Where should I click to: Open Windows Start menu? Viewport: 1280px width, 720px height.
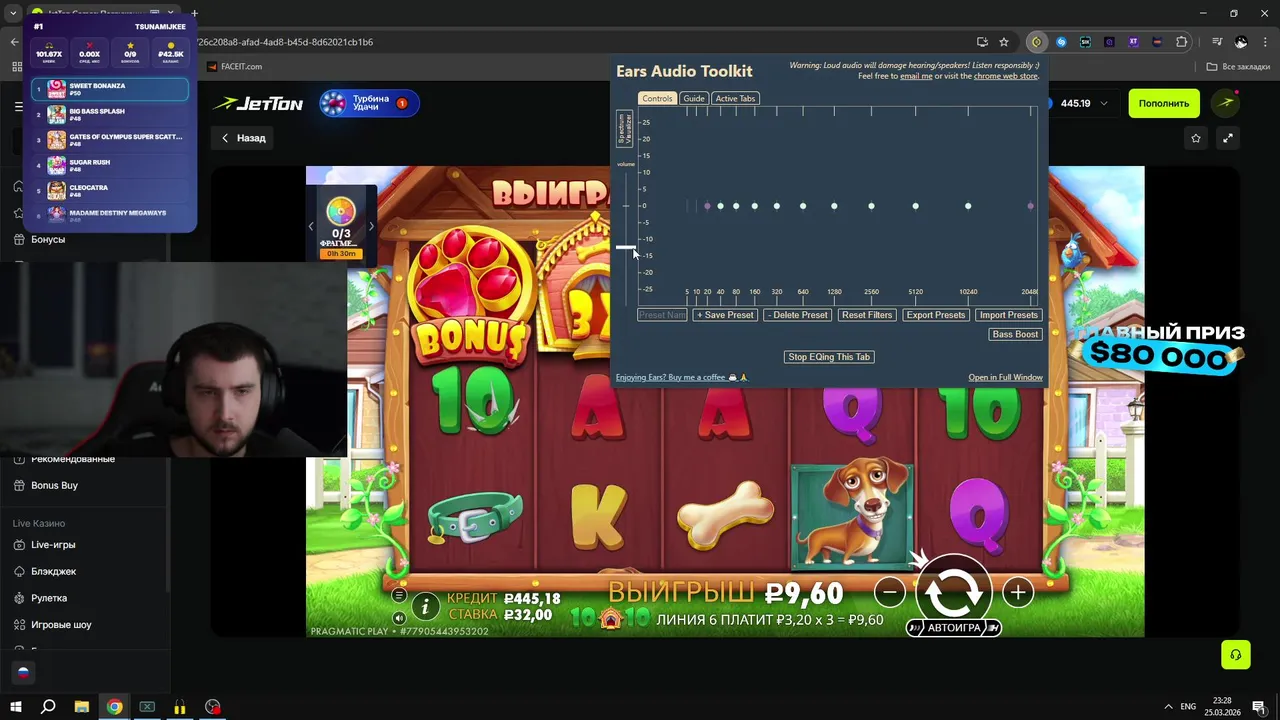coord(16,707)
